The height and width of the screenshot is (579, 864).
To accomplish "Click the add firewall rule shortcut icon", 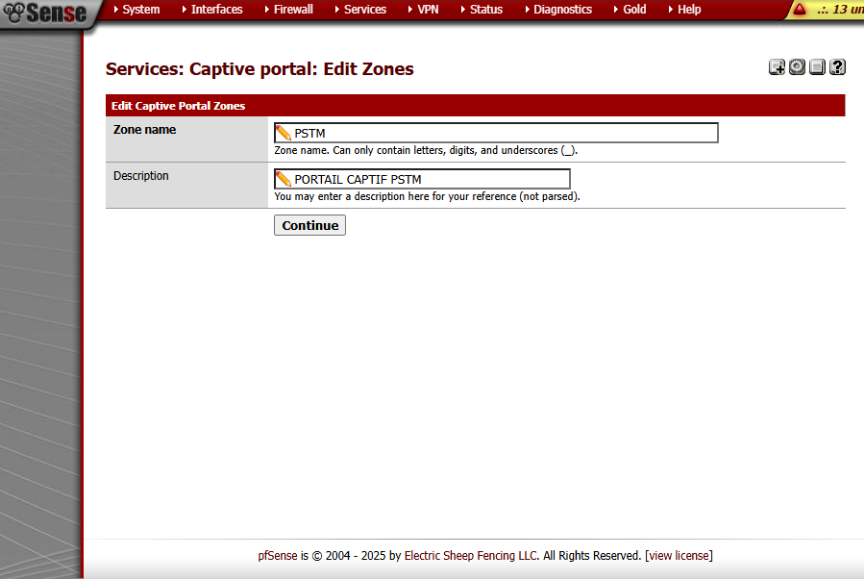I will click(x=776, y=67).
